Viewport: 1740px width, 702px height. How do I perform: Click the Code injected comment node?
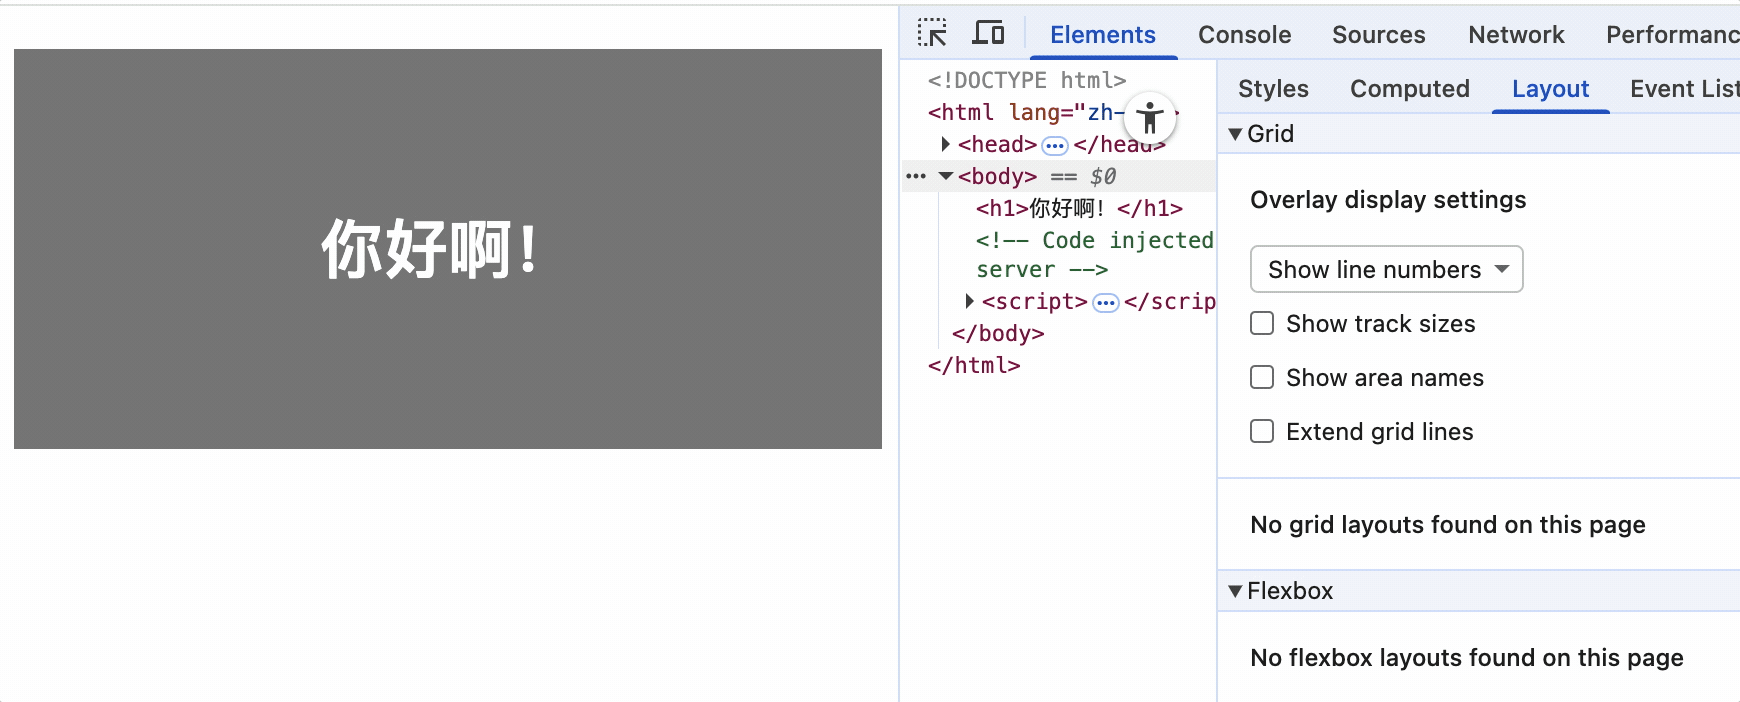tap(1095, 255)
